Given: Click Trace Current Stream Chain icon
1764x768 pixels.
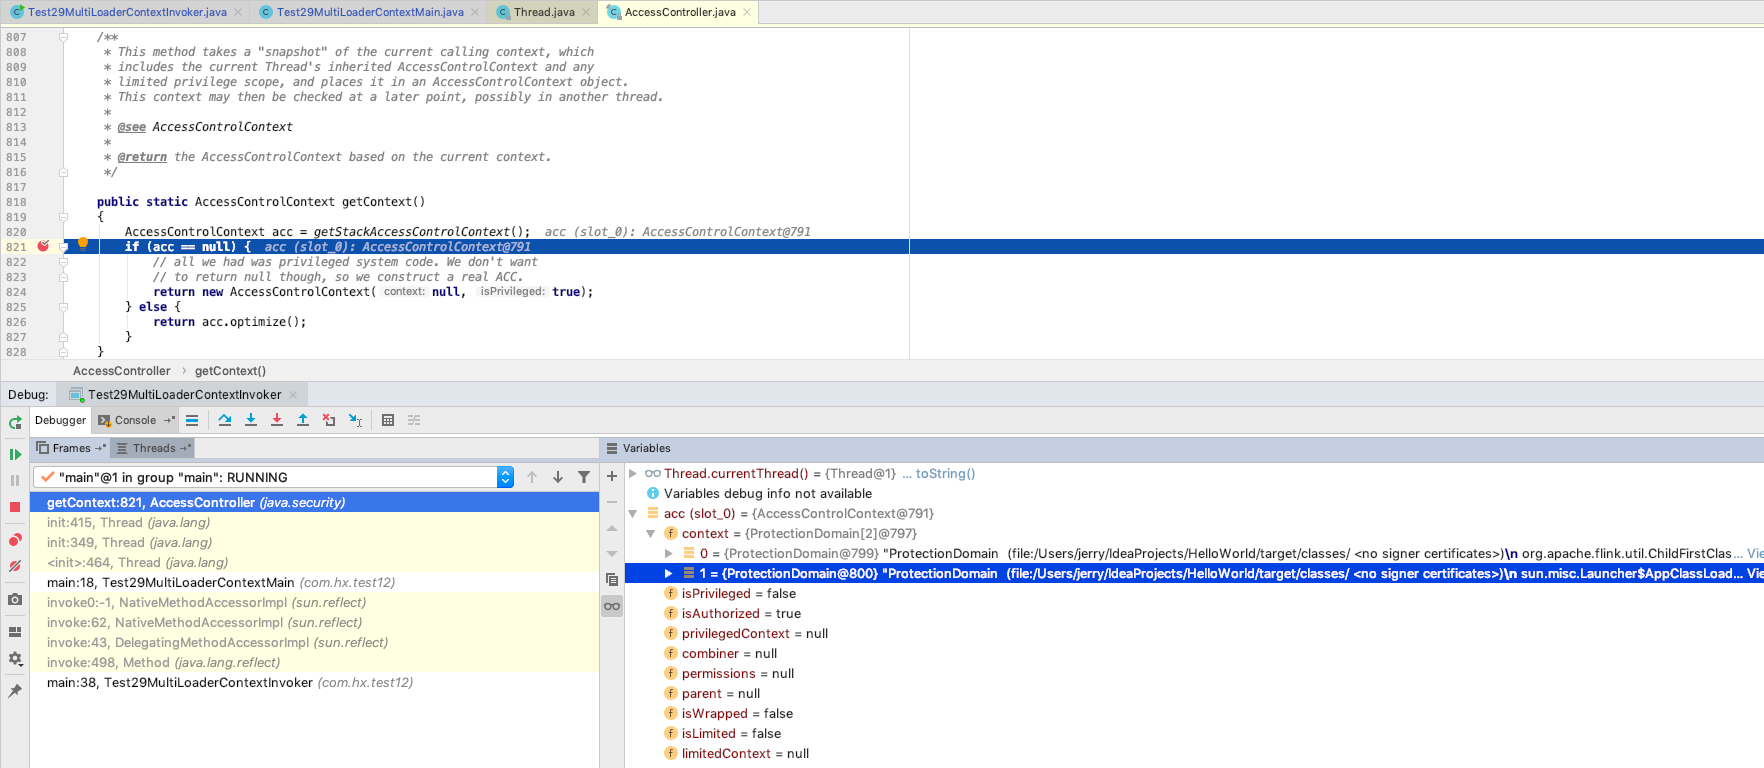Looking at the screenshot, I should tap(414, 420).
